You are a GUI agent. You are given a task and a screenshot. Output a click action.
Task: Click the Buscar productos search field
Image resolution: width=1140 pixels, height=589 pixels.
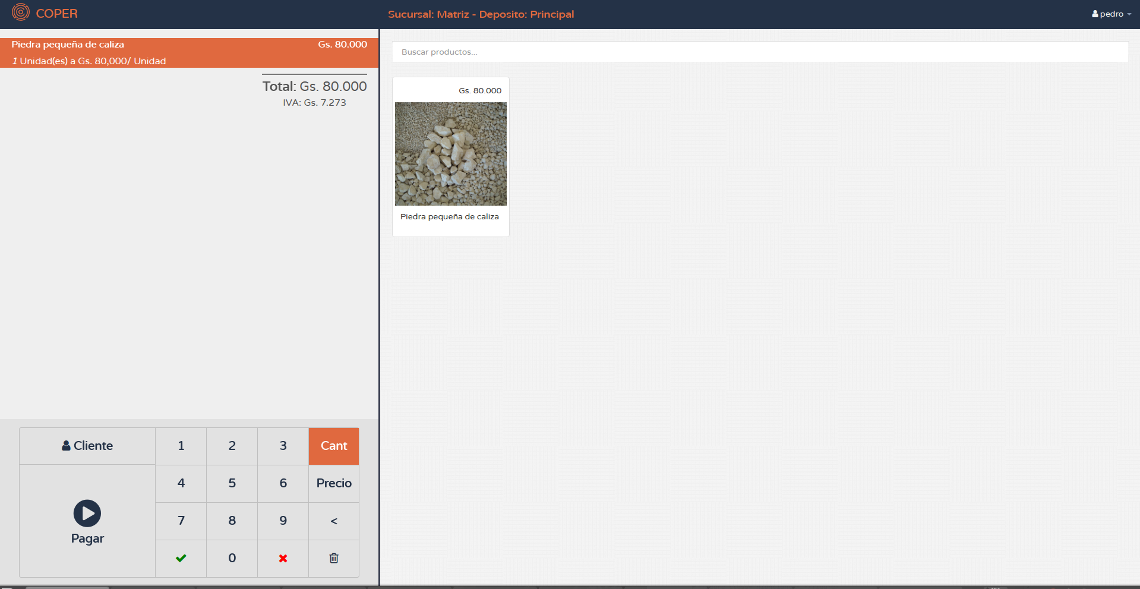[760, 52]
